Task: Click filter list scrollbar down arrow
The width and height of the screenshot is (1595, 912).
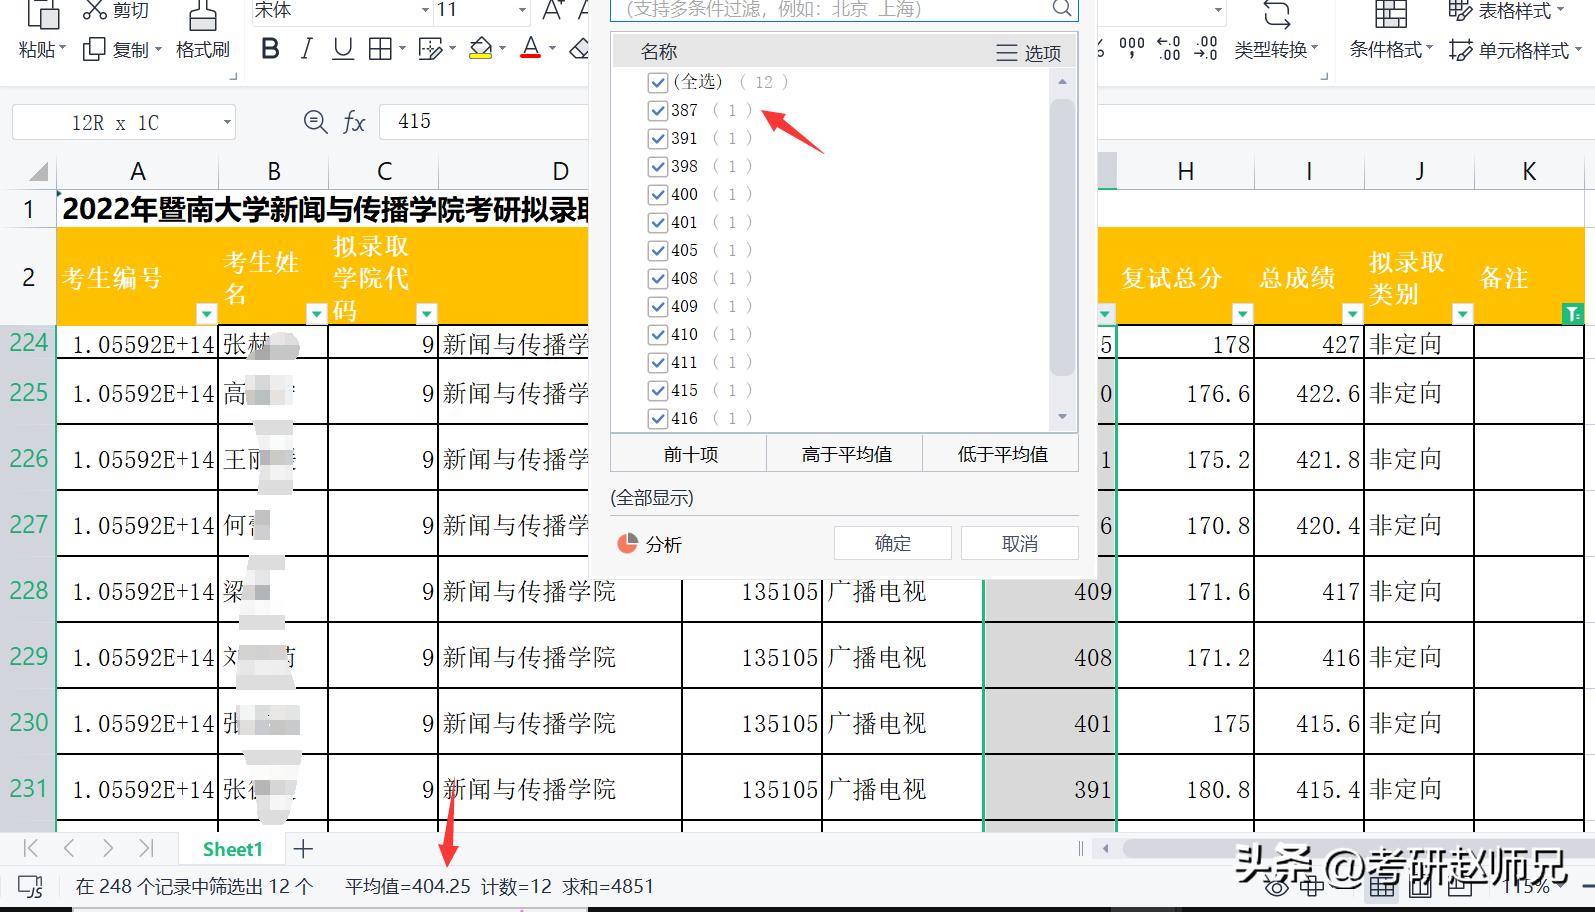Action: pyautogui.click(x=1062, y=416)
